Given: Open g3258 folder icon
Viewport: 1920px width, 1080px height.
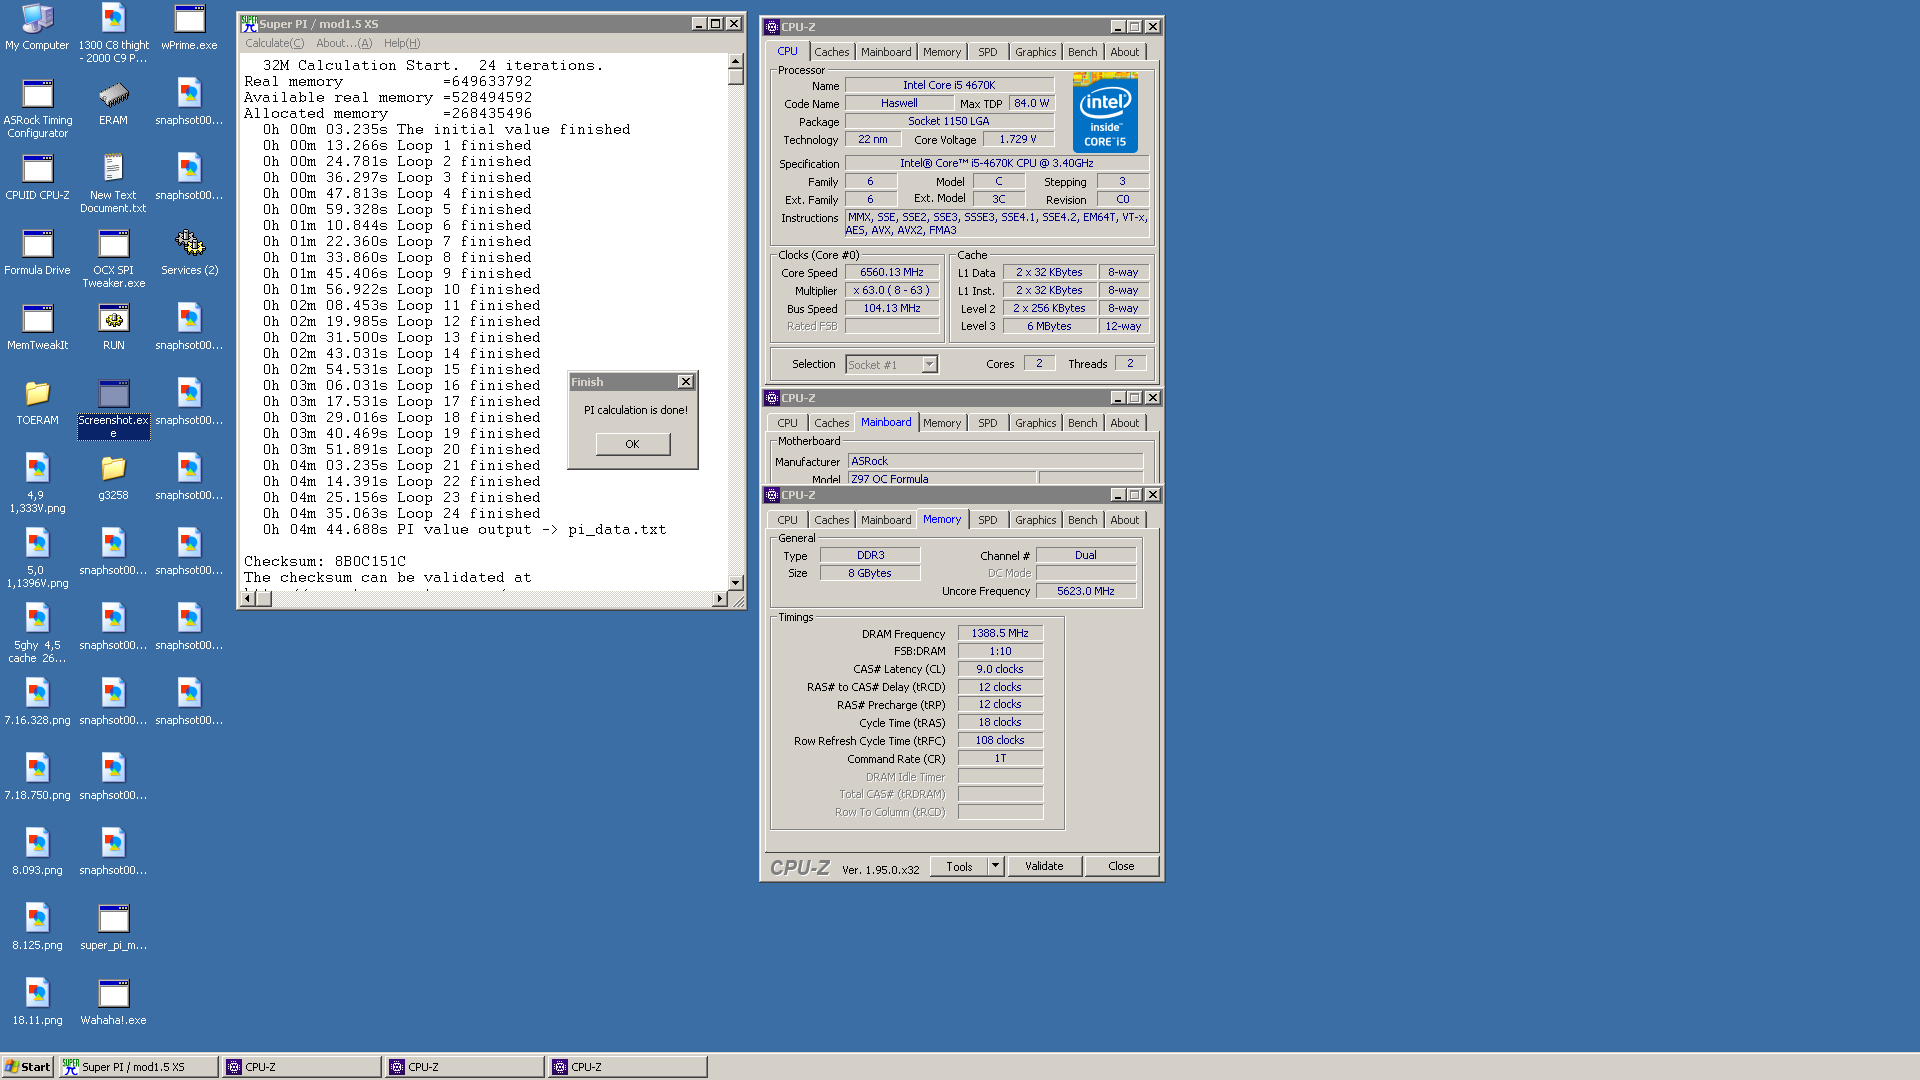Looking at the screenshot, I should click(x=113, y=477).
